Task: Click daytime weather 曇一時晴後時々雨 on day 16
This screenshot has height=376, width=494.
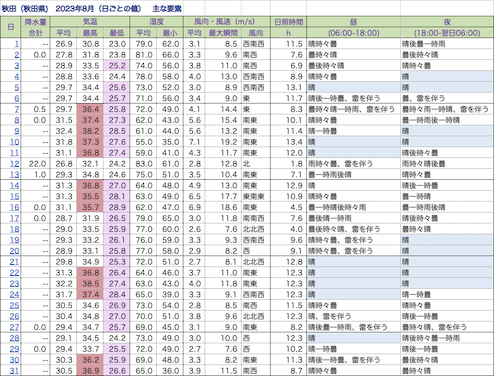Action: (x=337, y=208)
